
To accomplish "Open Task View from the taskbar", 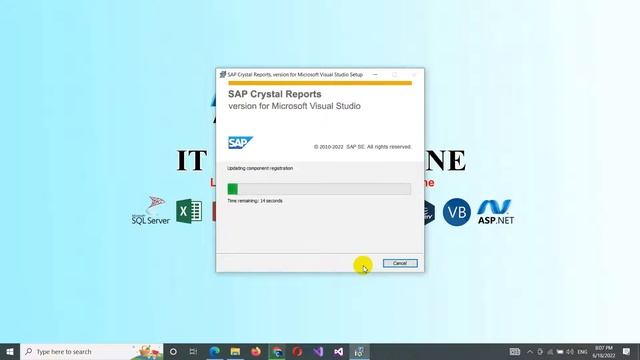I will 193,351.
